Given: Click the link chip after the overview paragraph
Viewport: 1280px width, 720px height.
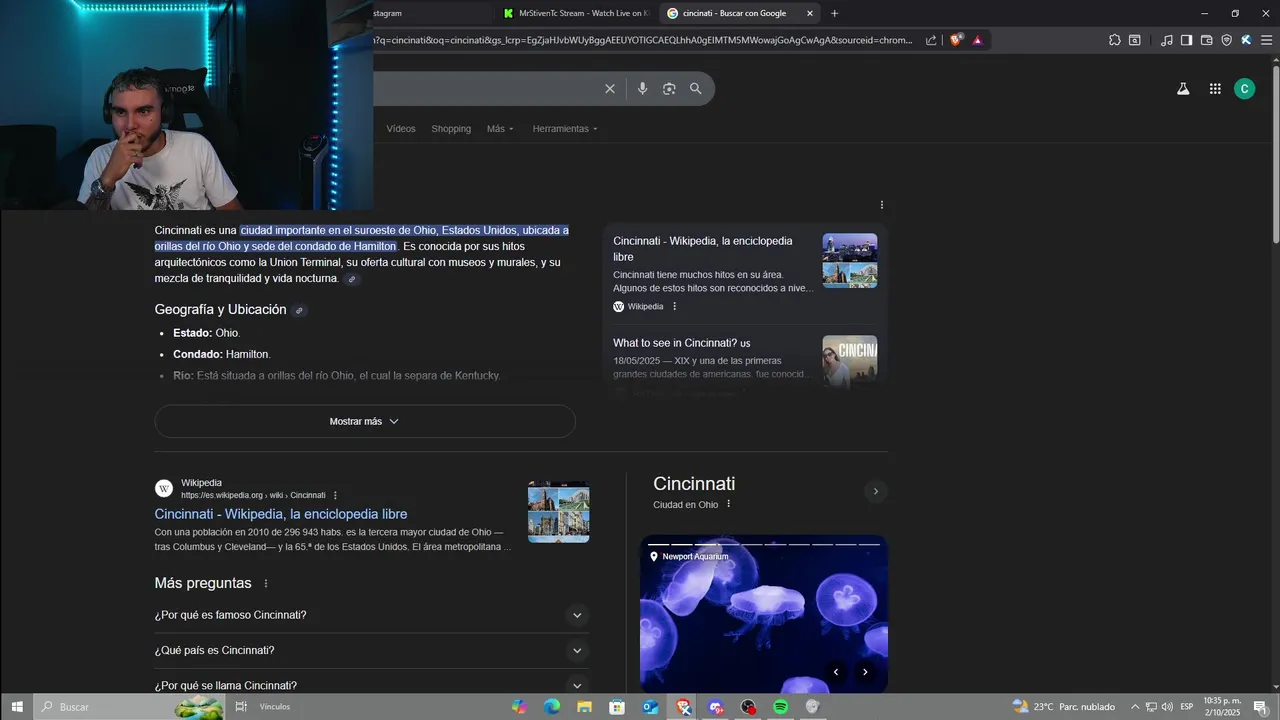Looking at the screenshot, I should [x=351, y=279].
